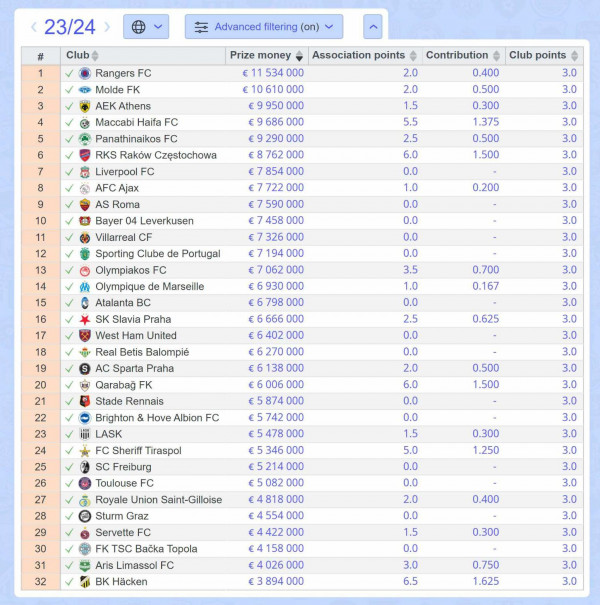Select prize money € 3 894 000
The image size is (600, 605).
(276, 581)
